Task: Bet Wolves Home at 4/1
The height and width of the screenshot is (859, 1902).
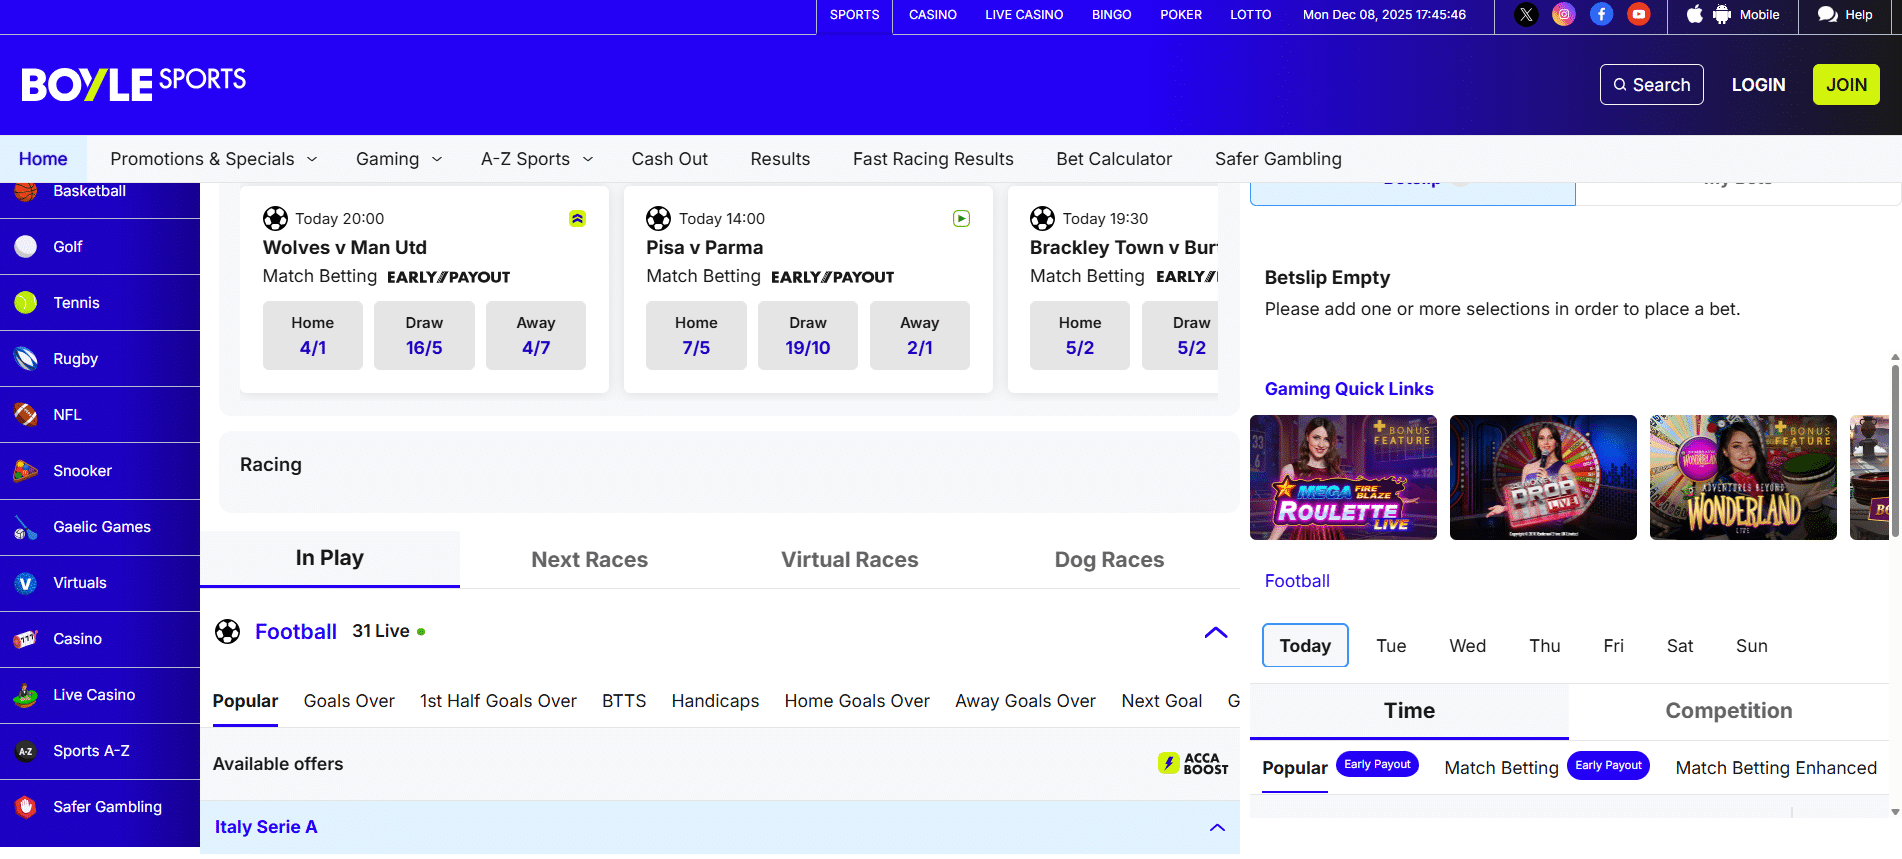Action: pos(313,336)
